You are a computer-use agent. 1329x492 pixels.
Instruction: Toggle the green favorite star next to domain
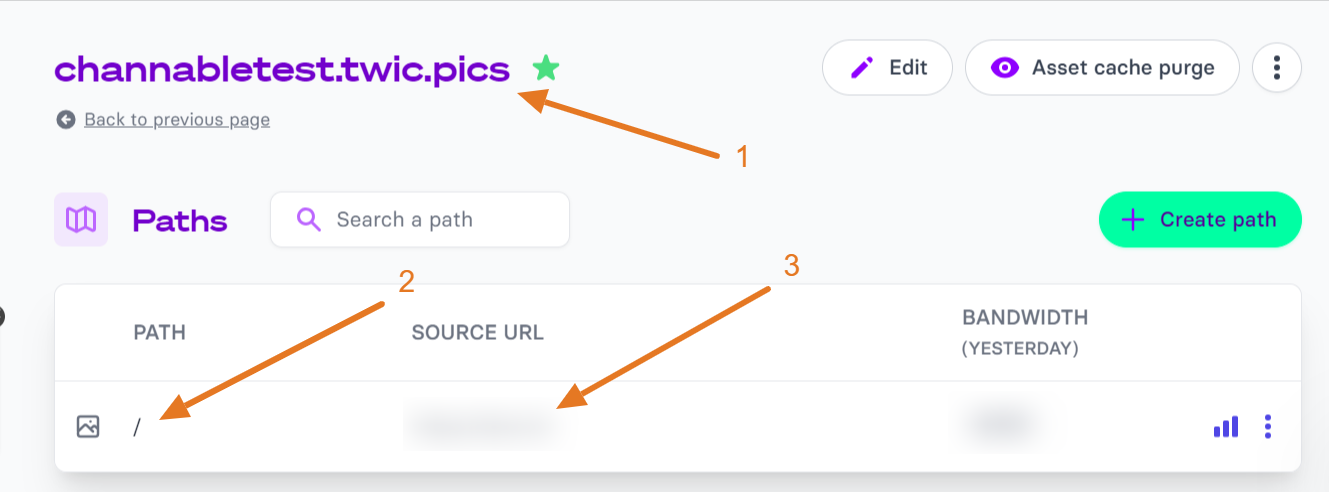pyautogui.click(x=546, y=68)
